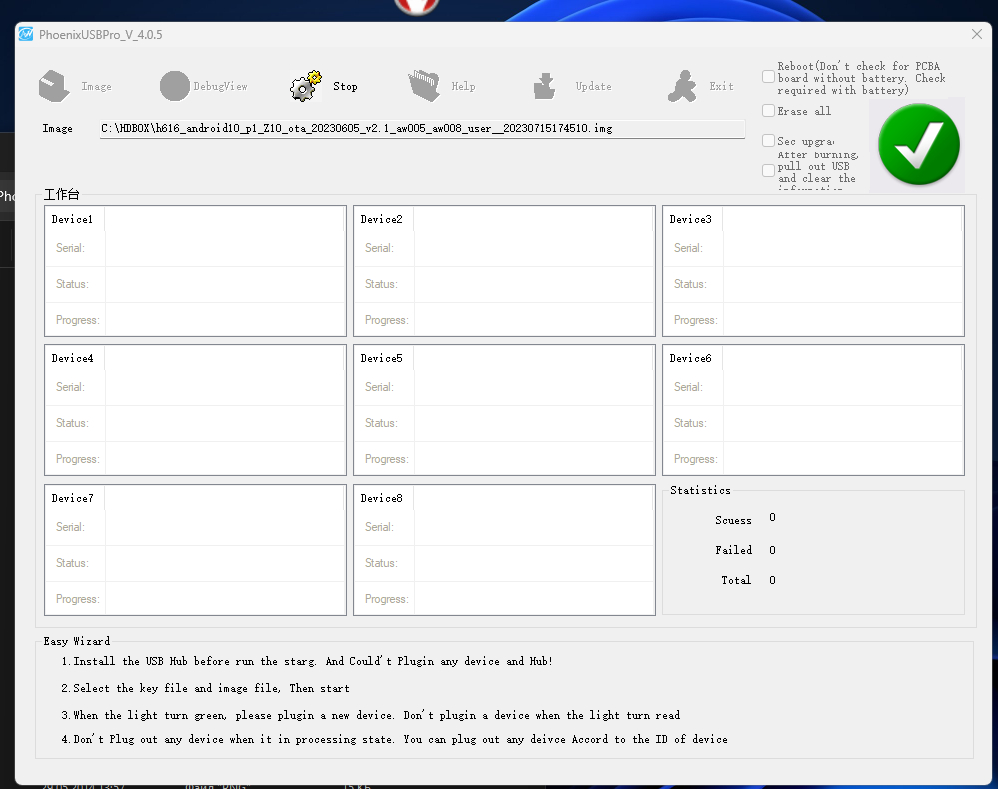Viewport: 998px width, 789px height.
Task: Click the Exit running-figure icon
Action: click(x=682, y=86)
